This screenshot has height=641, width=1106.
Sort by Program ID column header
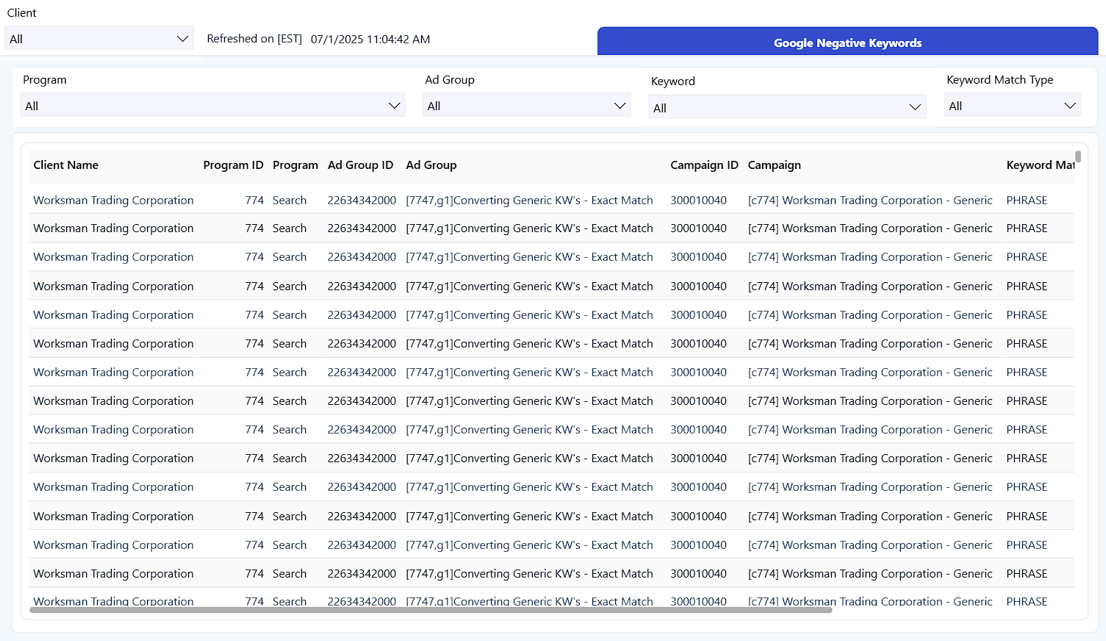[233, 165]
